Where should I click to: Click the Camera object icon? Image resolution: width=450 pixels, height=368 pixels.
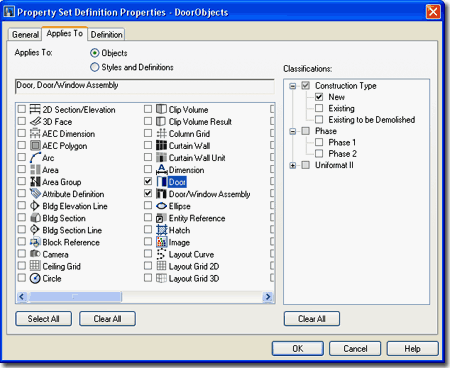[x=35, y=254]
